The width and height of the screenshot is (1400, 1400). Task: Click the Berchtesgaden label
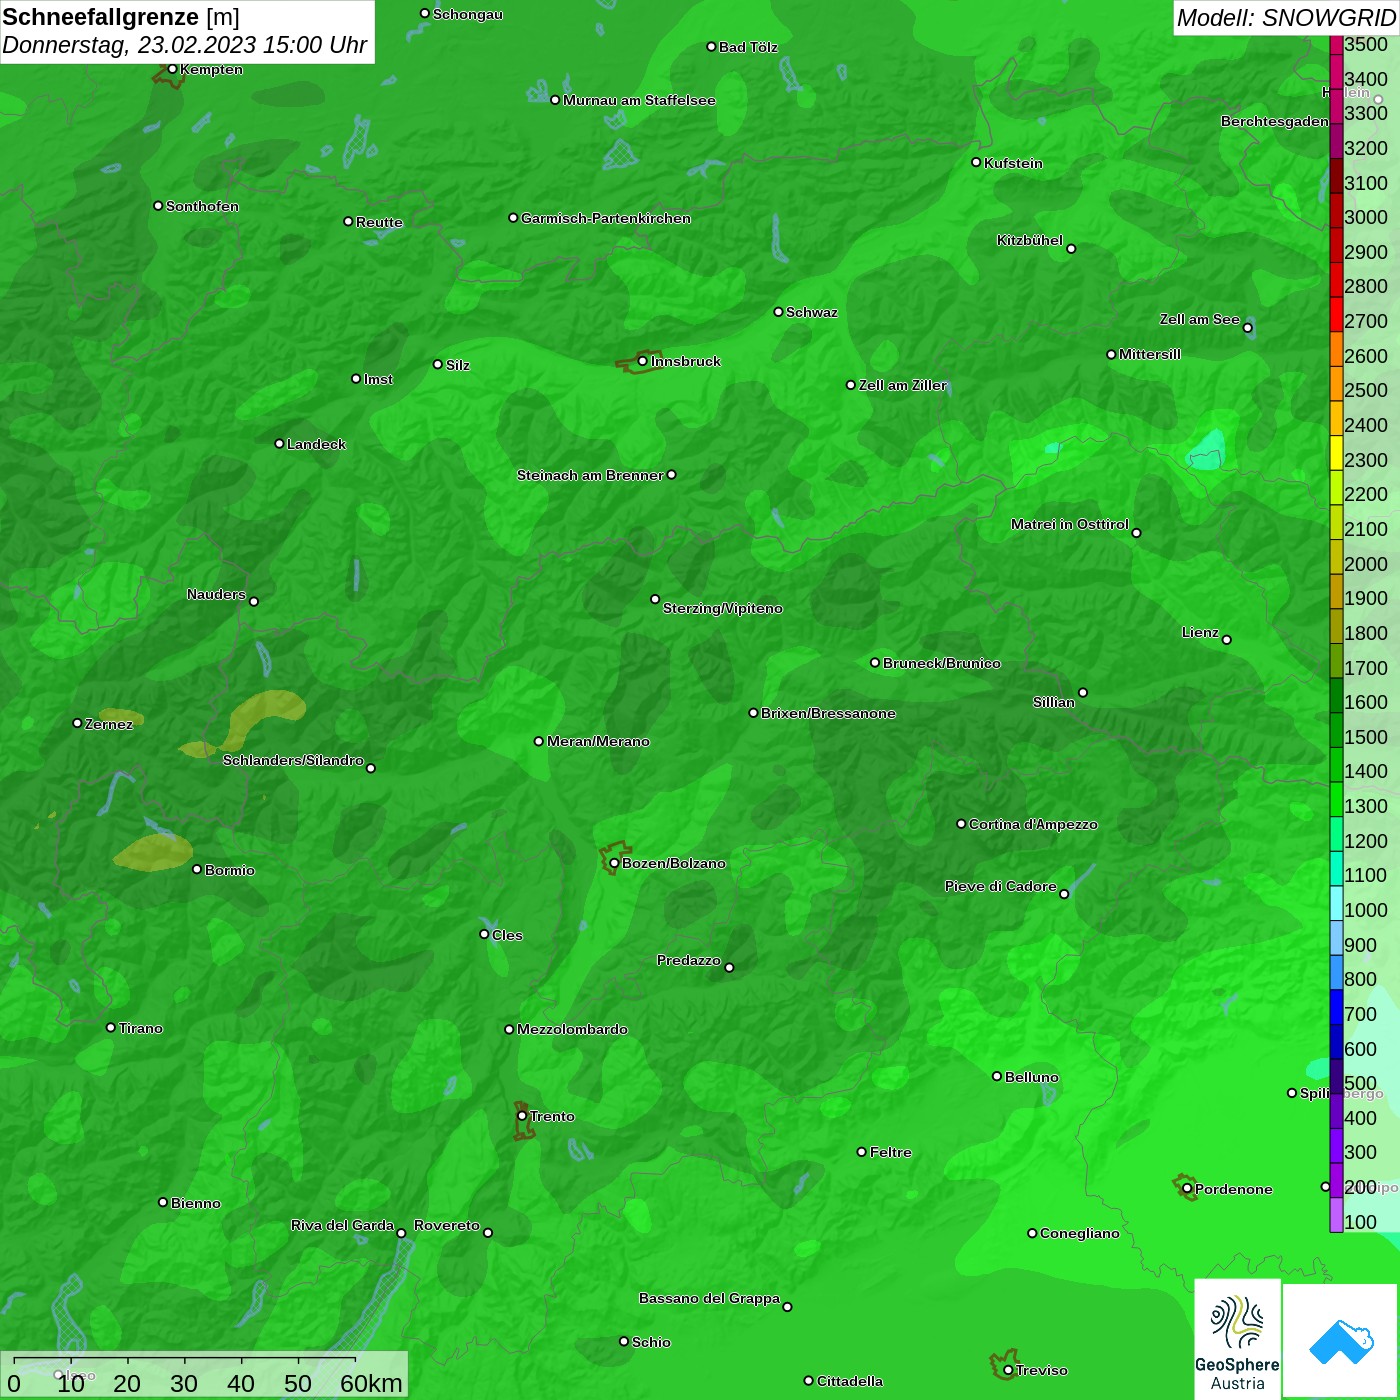click(x=1275, y=121)
